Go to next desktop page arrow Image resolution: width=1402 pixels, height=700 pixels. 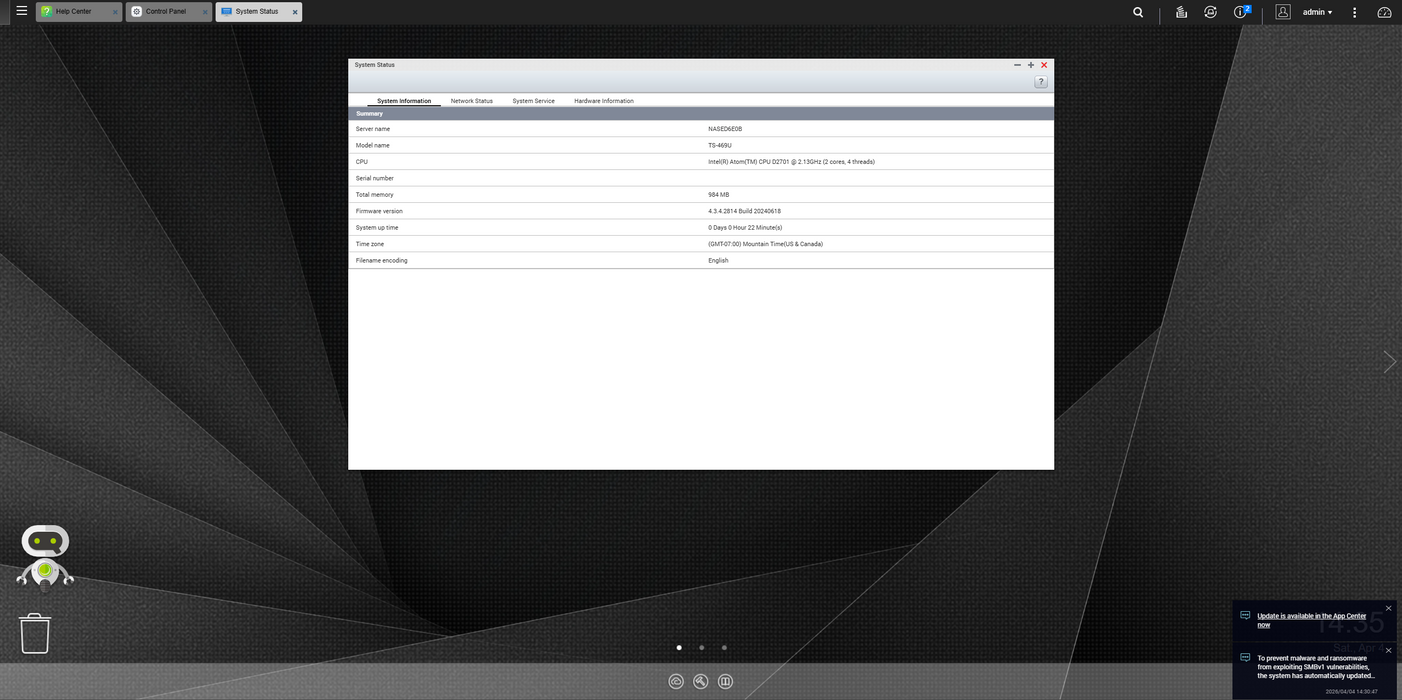pyautogui.click(x=1389, y=362)
